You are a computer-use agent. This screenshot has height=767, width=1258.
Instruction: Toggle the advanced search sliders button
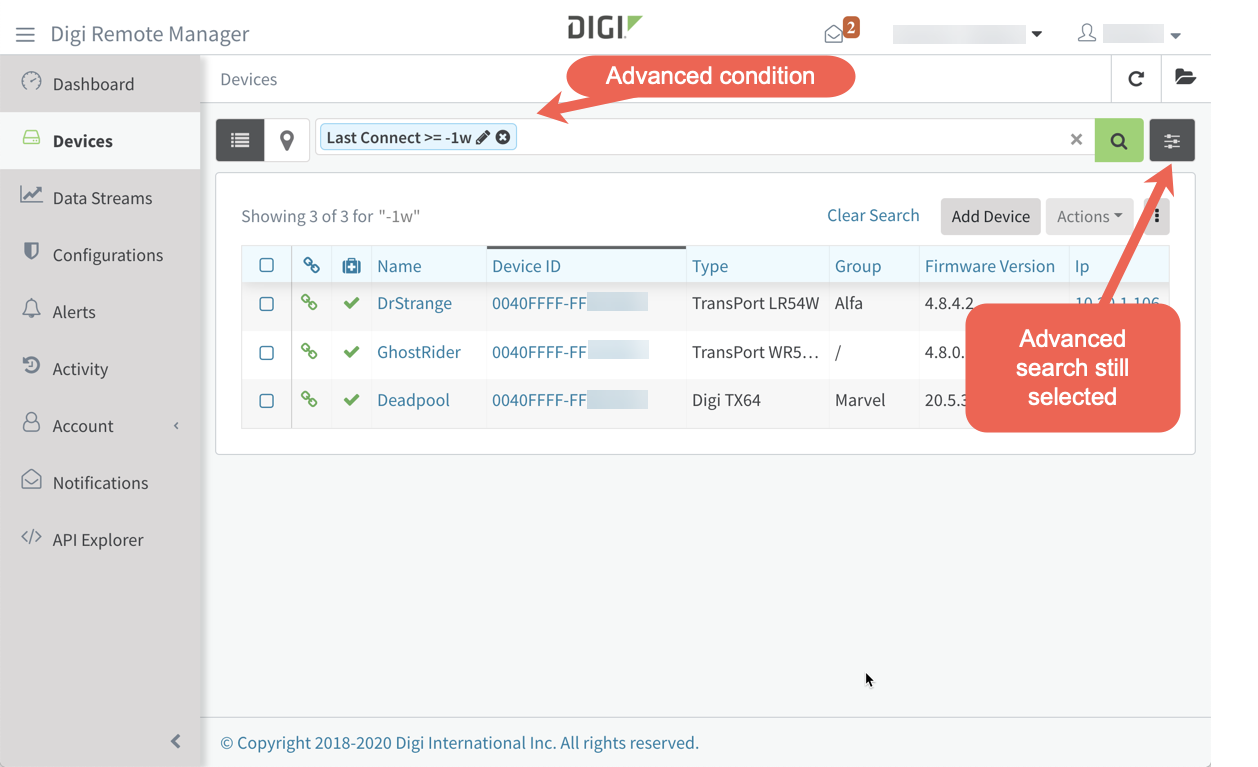(x=1172, y=140)
